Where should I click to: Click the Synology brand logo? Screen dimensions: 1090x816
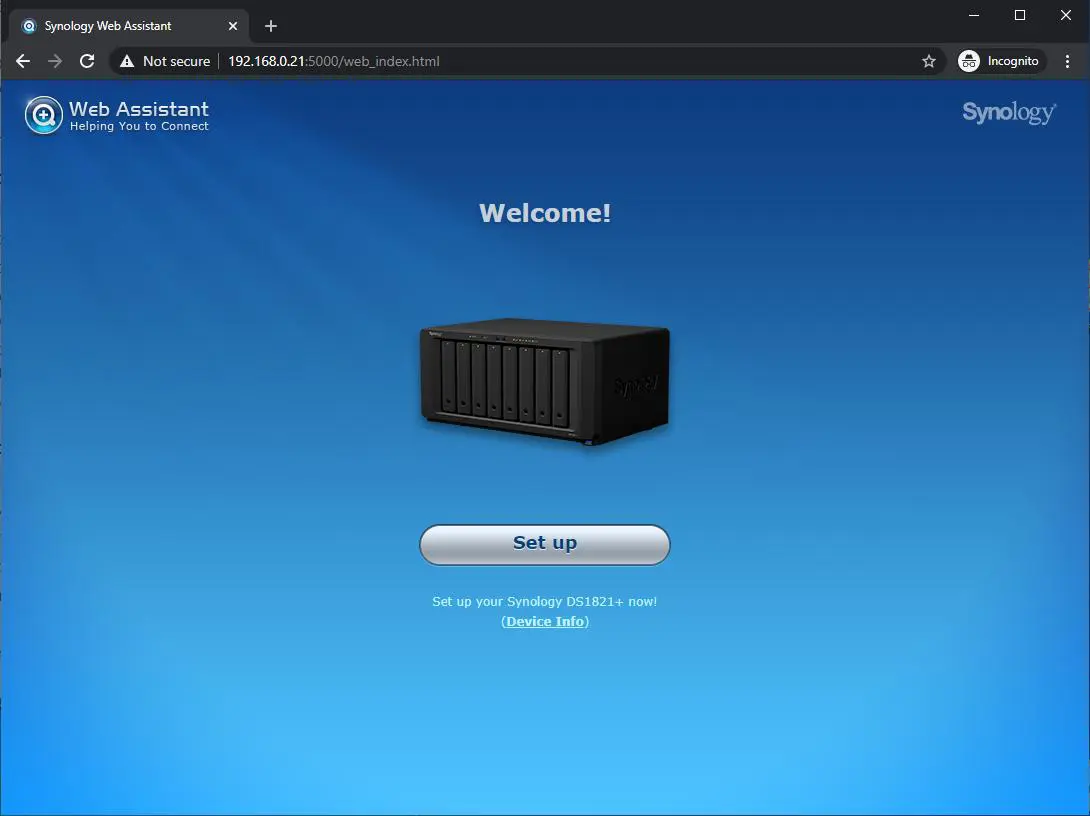pos(1009,112)
